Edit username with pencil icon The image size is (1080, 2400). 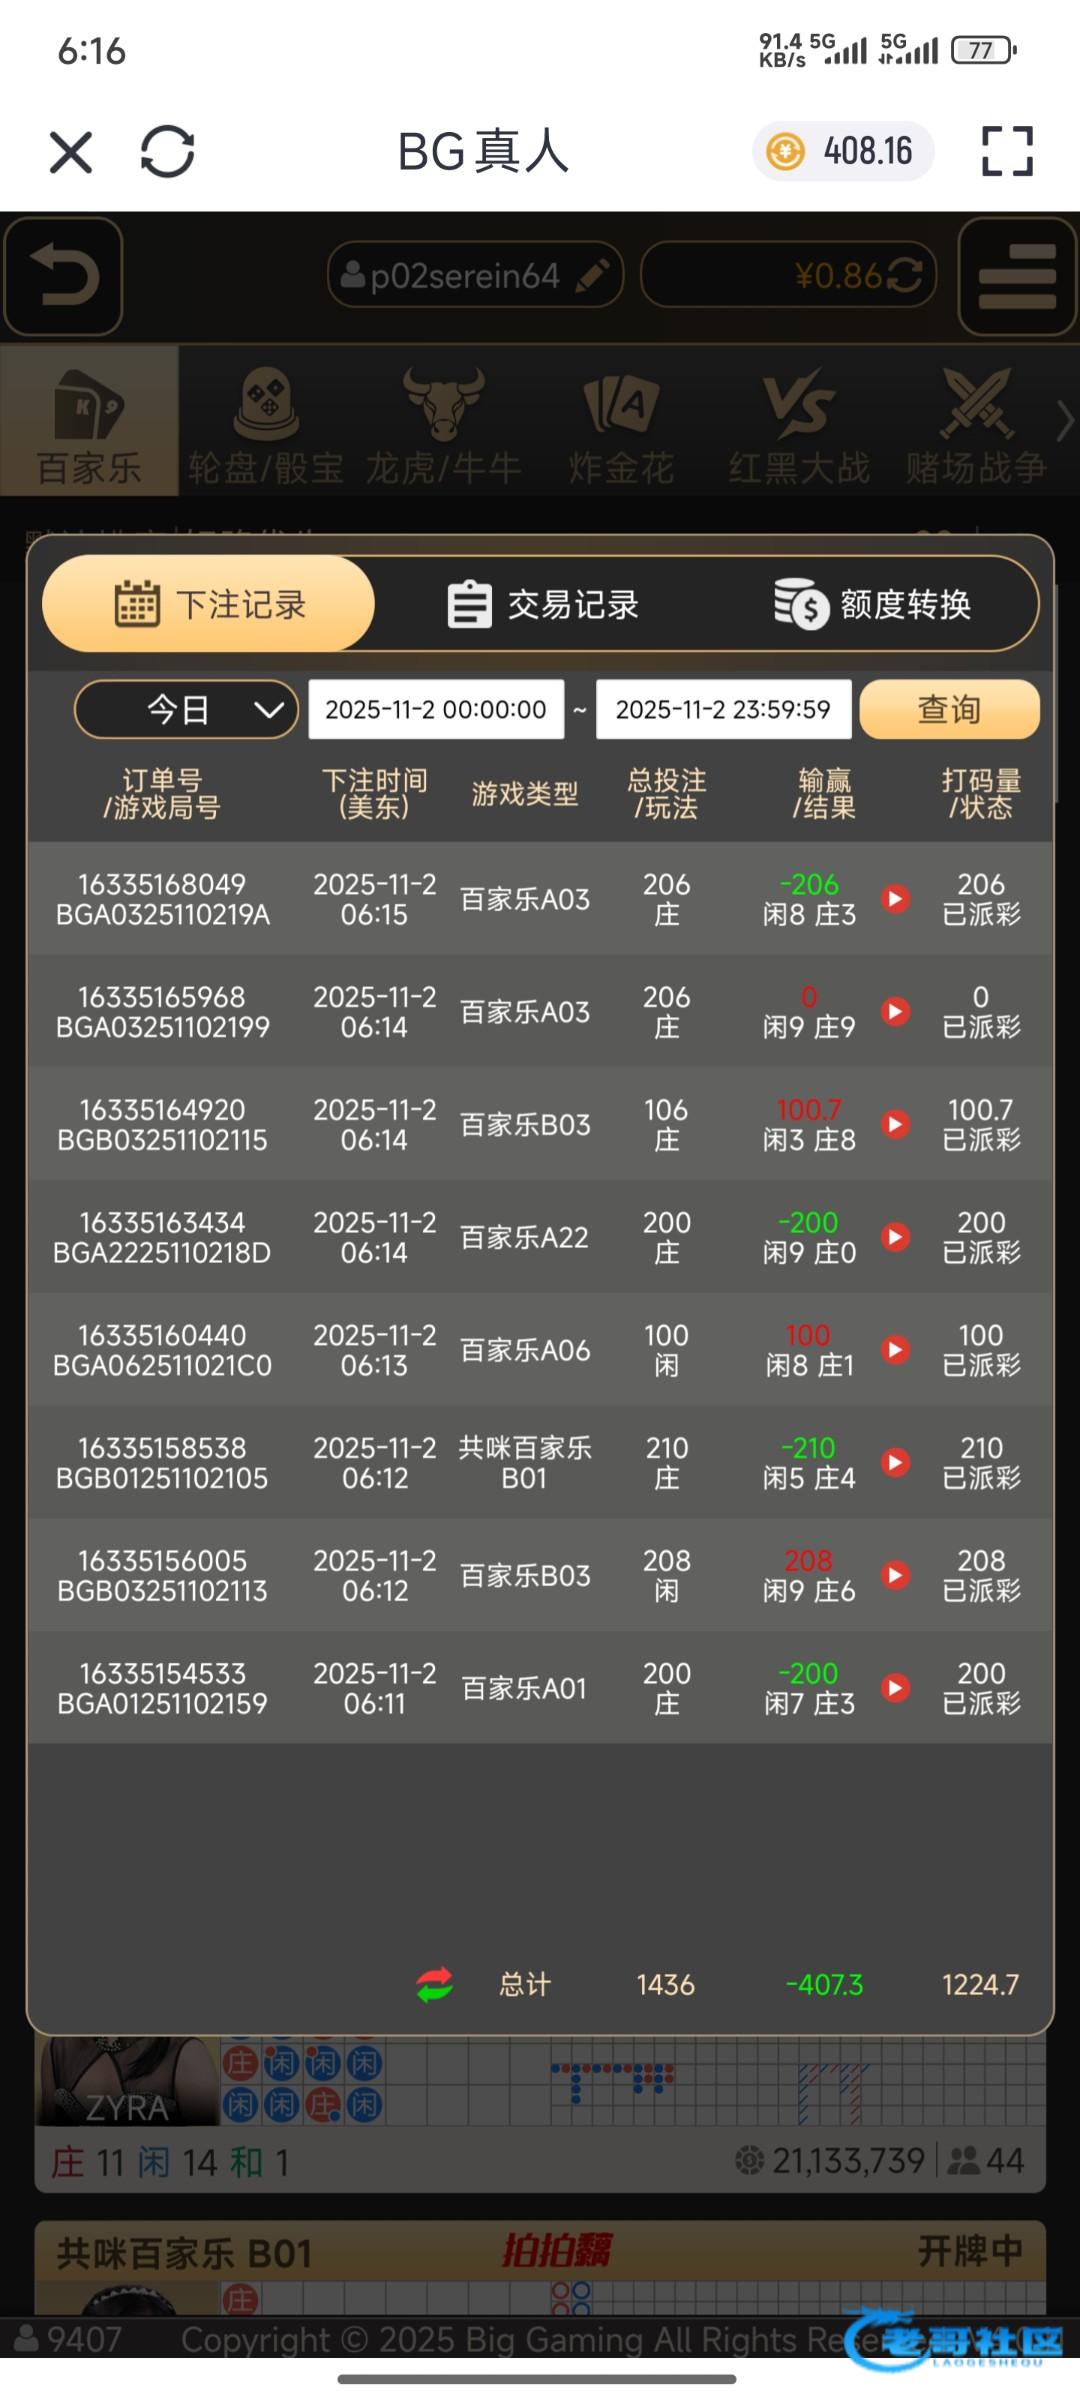click(x=593, y=276)
